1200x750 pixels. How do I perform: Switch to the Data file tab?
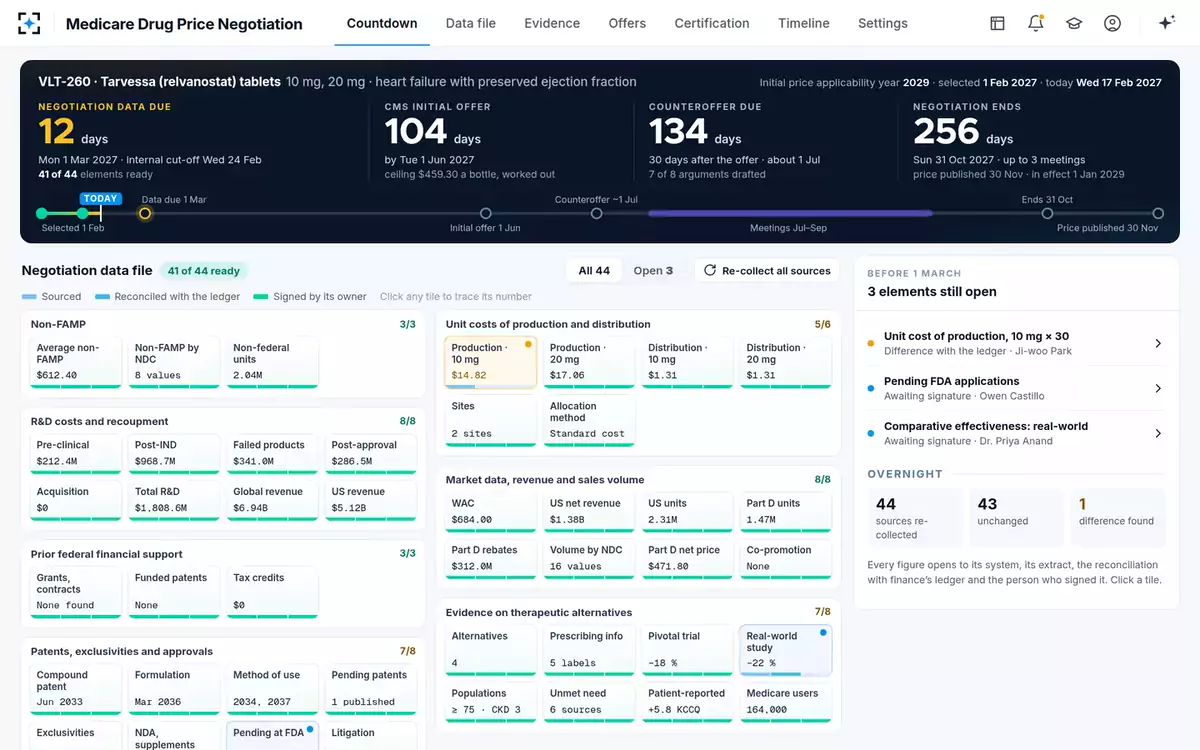tap(471, 23)
